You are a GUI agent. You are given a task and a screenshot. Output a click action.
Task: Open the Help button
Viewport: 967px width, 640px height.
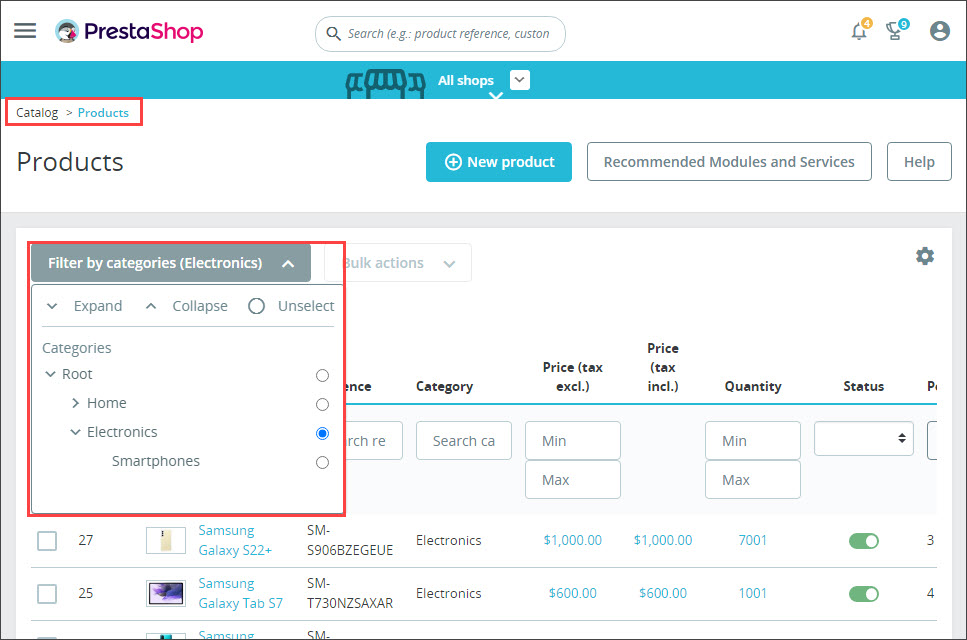click(919, 162)
